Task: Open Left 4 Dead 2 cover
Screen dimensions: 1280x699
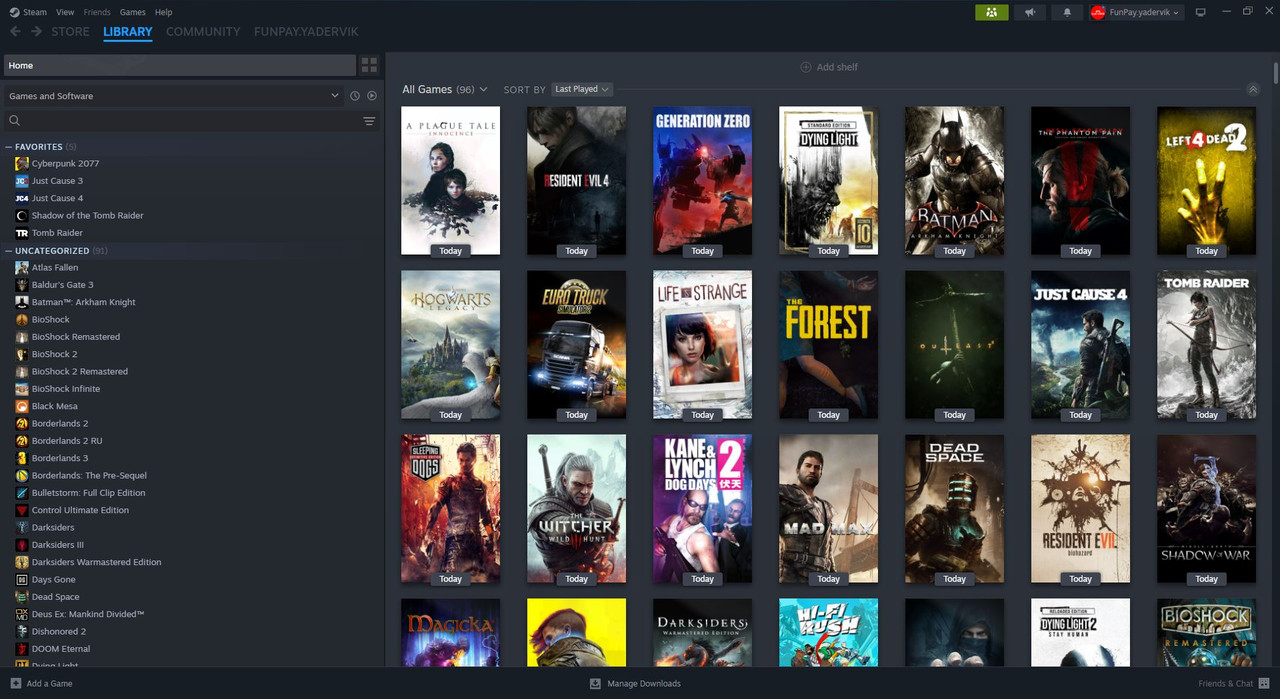Action: (x=1207, y=181)
